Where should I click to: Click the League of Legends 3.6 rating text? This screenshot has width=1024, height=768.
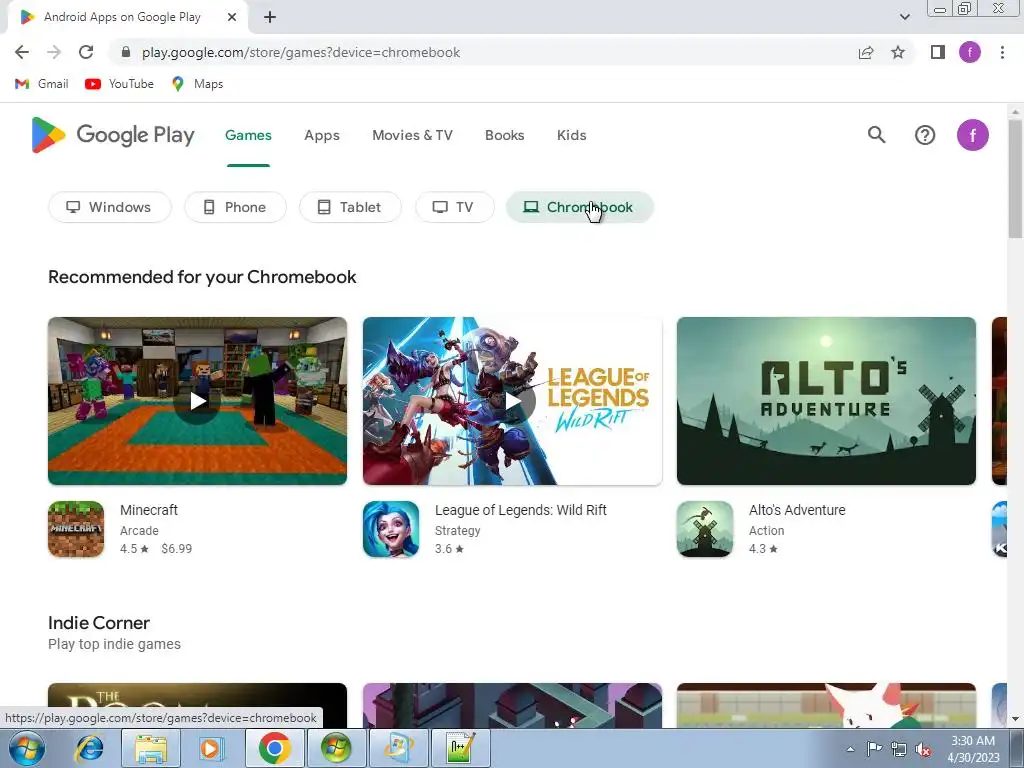(x=449, y=549)
